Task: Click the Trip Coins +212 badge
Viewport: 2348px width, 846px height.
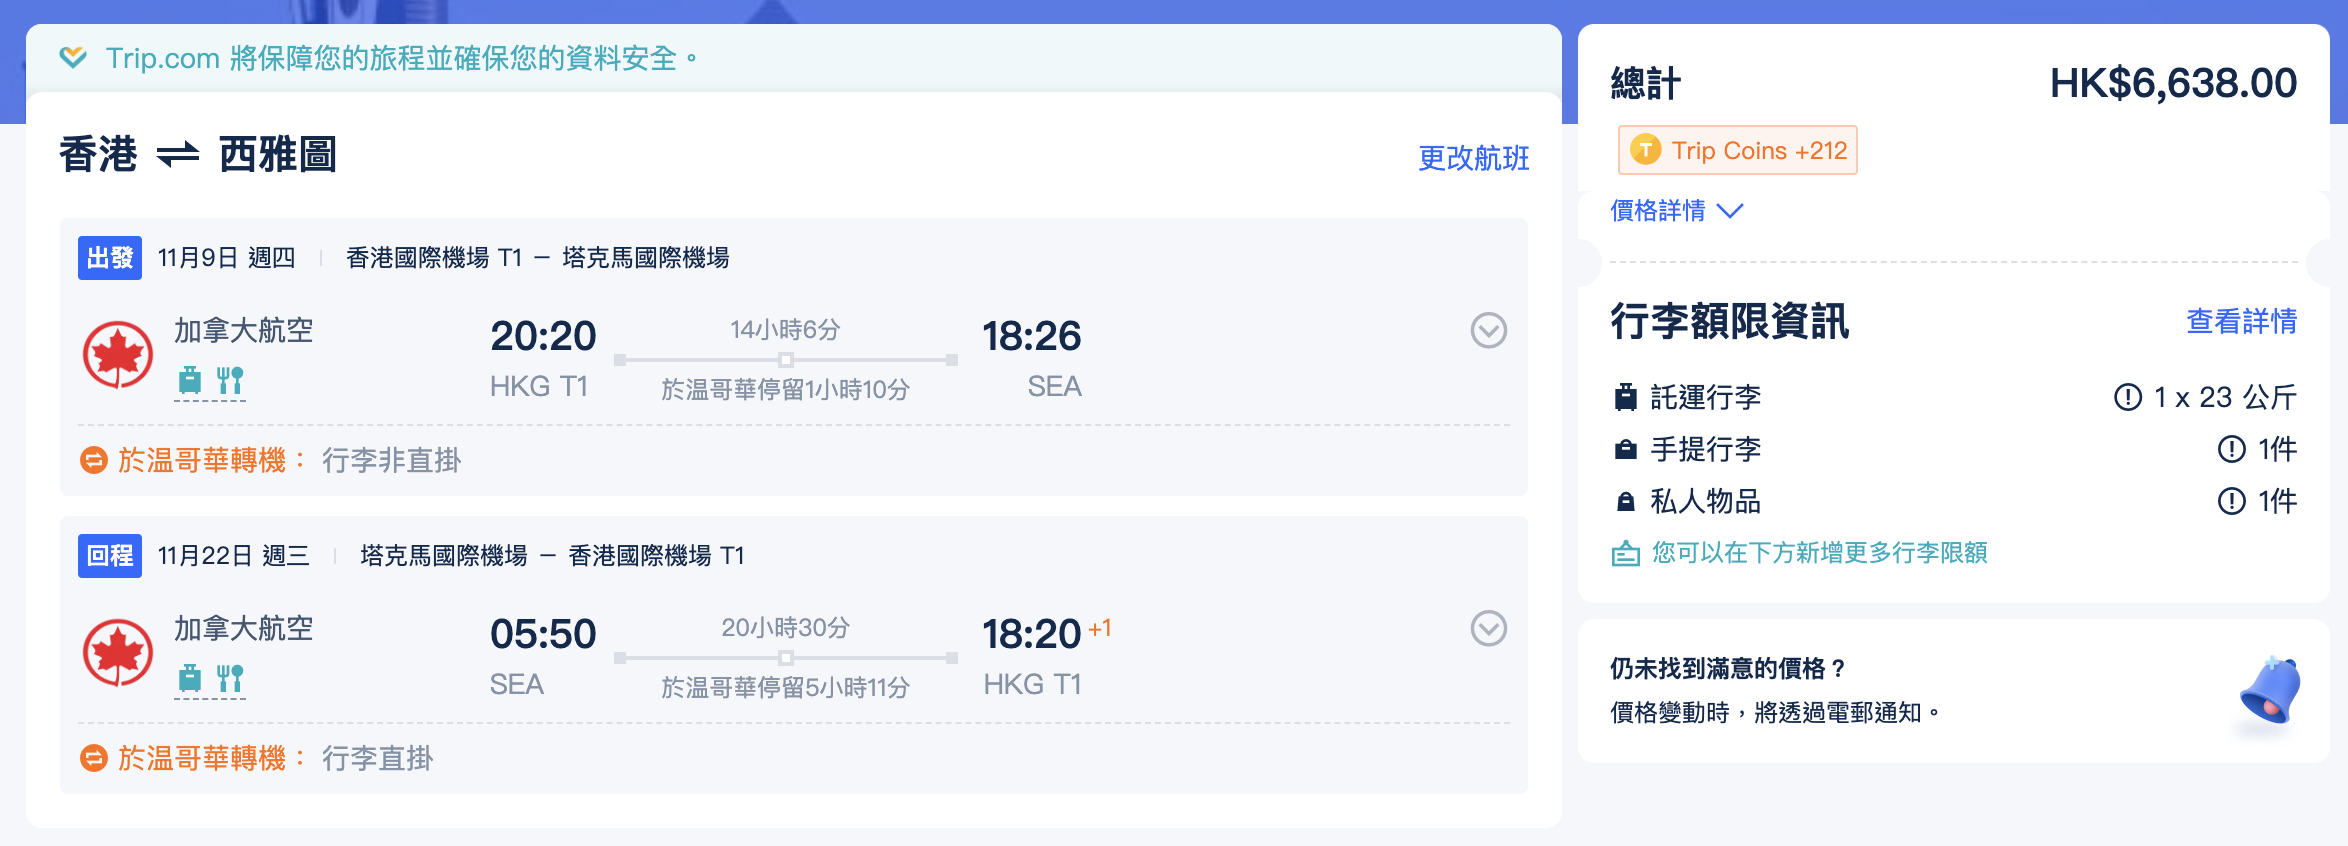Action: point(1738,150)
